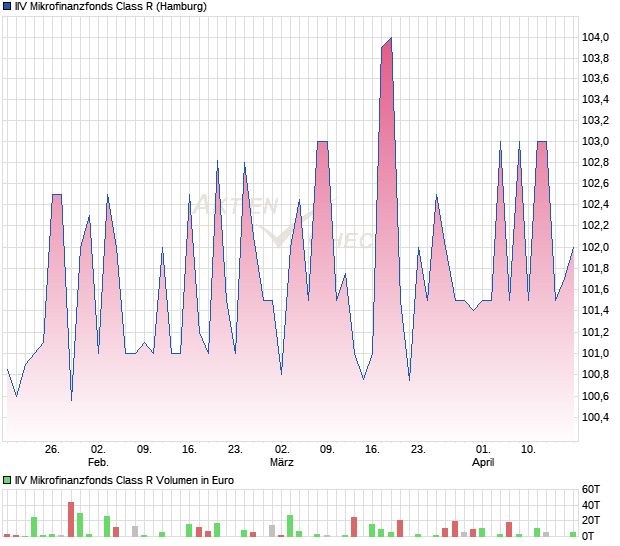Click the '01.' date label above April
This screenshot has width=620, height=546.
point(483,450)
